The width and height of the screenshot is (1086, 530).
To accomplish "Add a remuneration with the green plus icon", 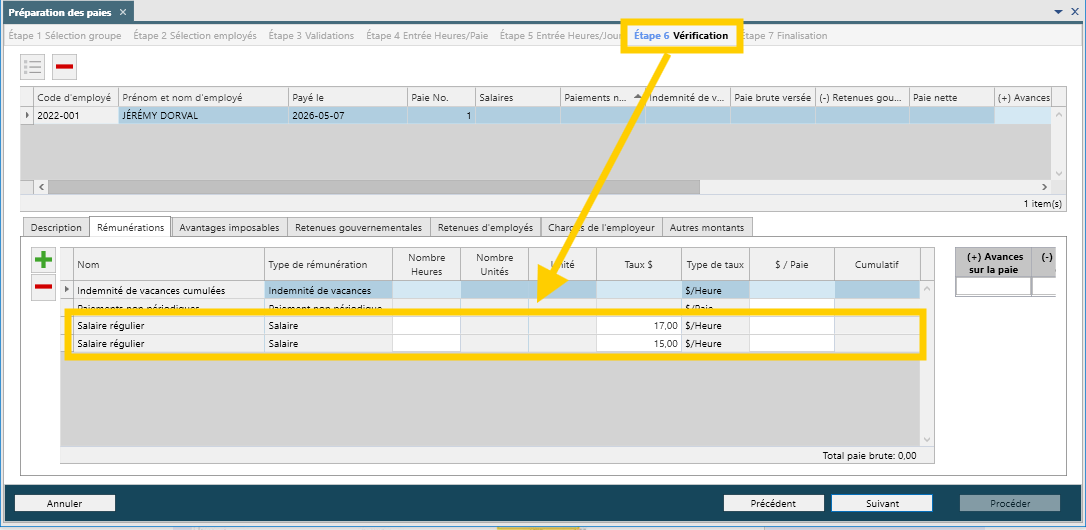I will pos(44,260).
